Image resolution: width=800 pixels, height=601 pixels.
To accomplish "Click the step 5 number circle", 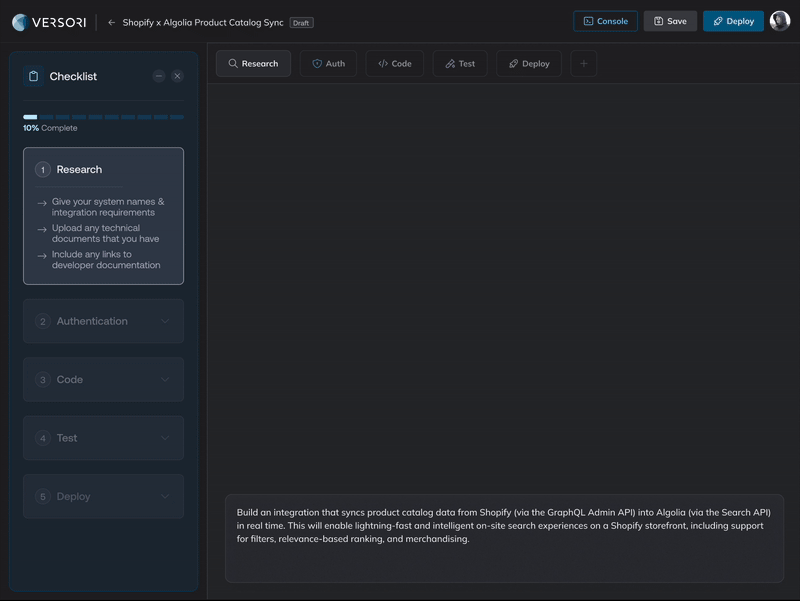I will click(x=43, y=496).
